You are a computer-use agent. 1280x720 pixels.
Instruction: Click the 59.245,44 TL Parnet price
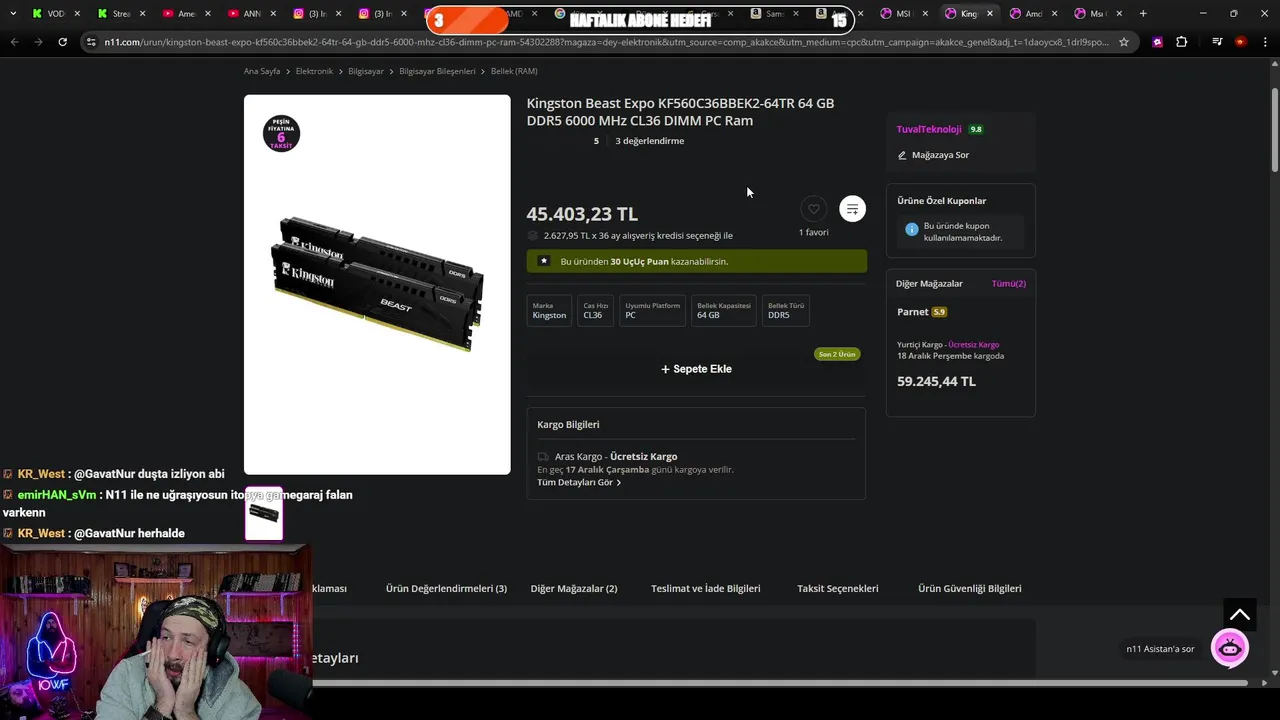point(936,381)
